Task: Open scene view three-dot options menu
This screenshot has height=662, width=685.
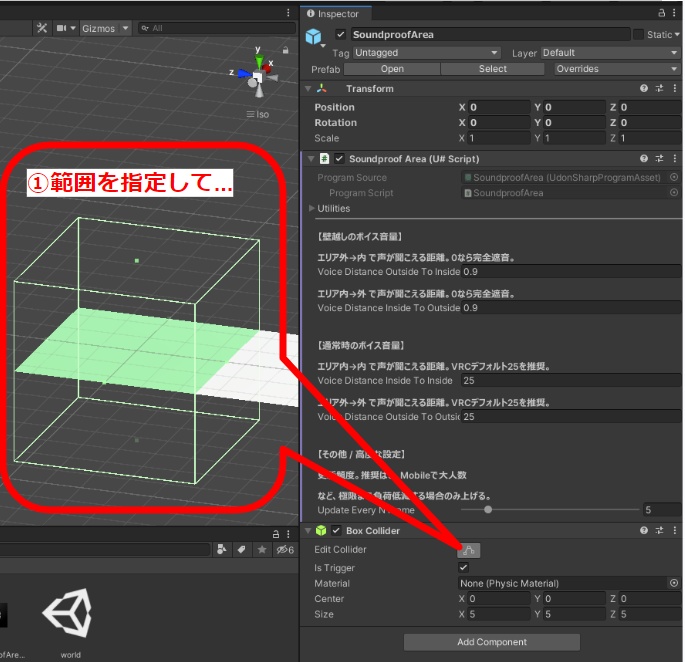Action: (x=288, y=13)
